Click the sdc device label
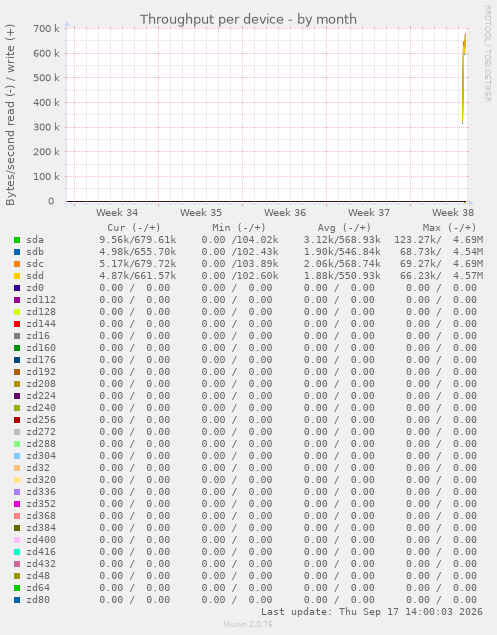The width and height of the screenshot is (497, 635). (35, 264)
